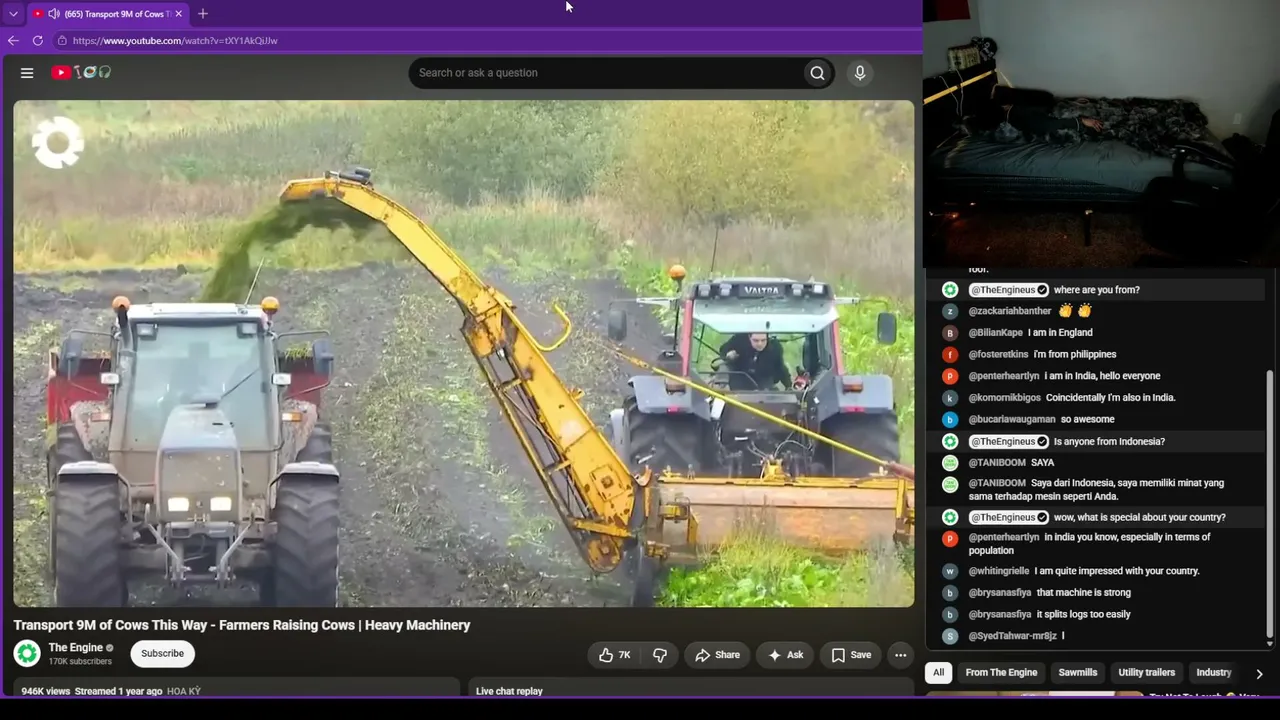Screen dimensions: 1280x720
Task: Click the video title text
Action: (x=242, y=625)
